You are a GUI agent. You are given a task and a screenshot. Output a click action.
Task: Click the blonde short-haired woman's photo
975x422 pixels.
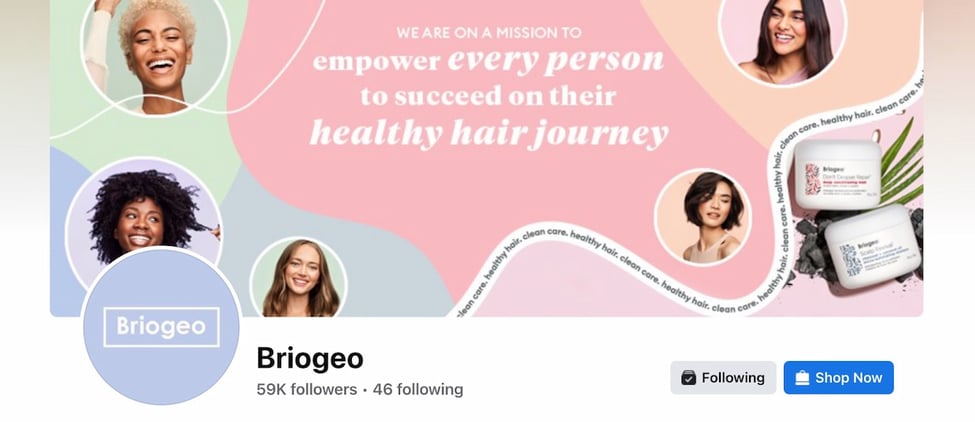point(155,55)
